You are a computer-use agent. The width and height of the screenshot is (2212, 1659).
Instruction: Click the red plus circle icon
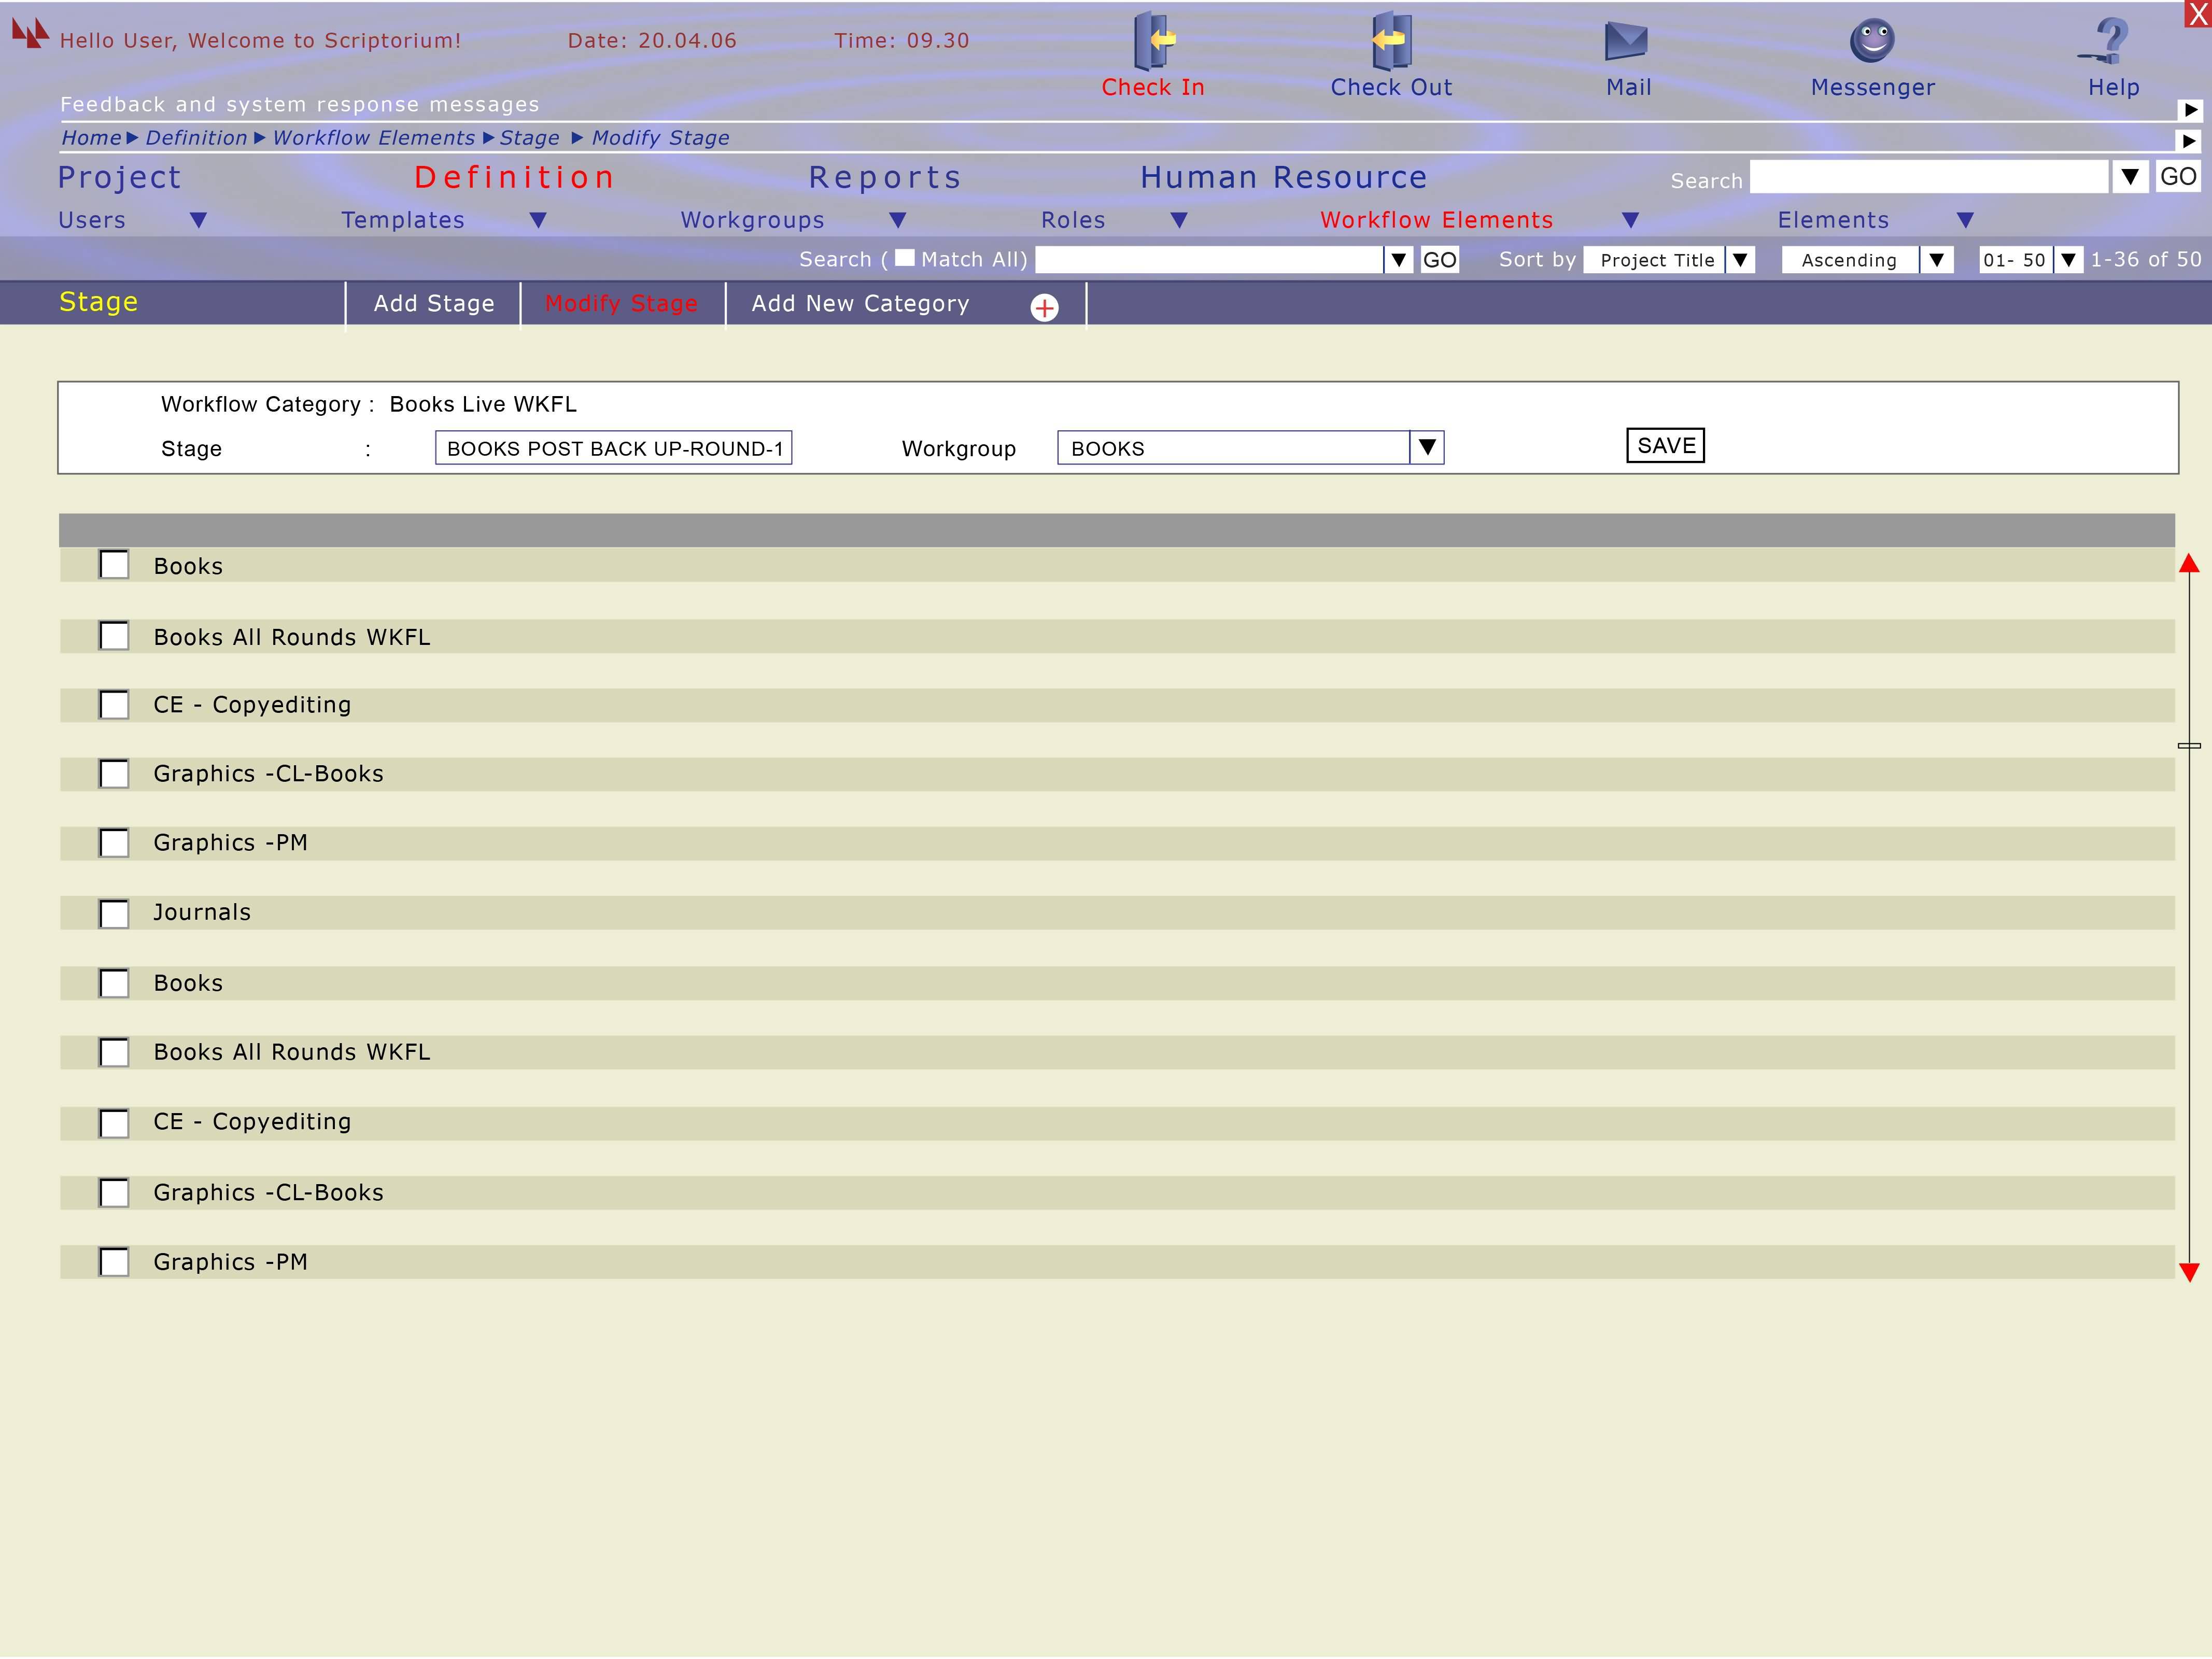[1044, 308]
